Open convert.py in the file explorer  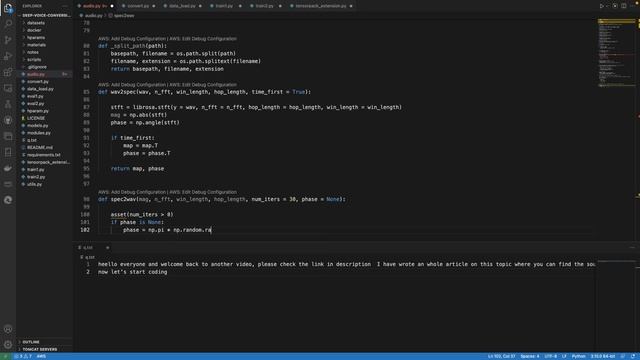click(x=45, y=82)
